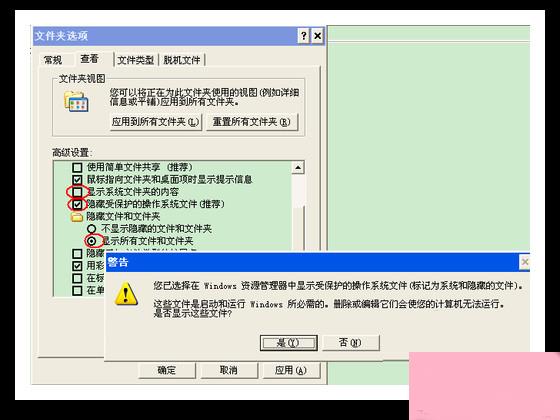Click the yellow warning triangle icon
The width and height of the screenshot is (560, 420).
126,294
